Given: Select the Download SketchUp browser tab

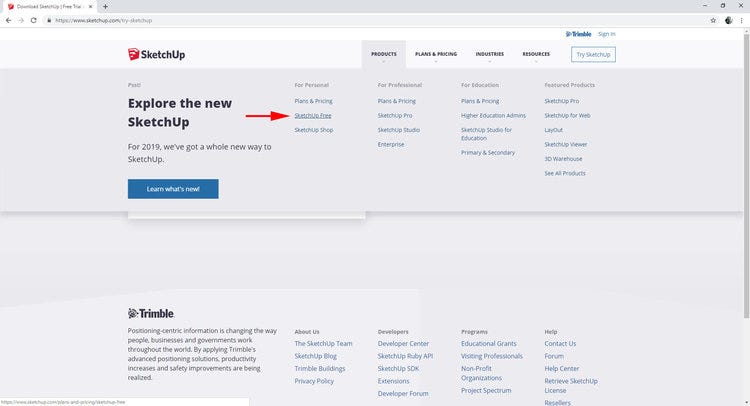Looking at the screenshot, I should pos(49,7).
